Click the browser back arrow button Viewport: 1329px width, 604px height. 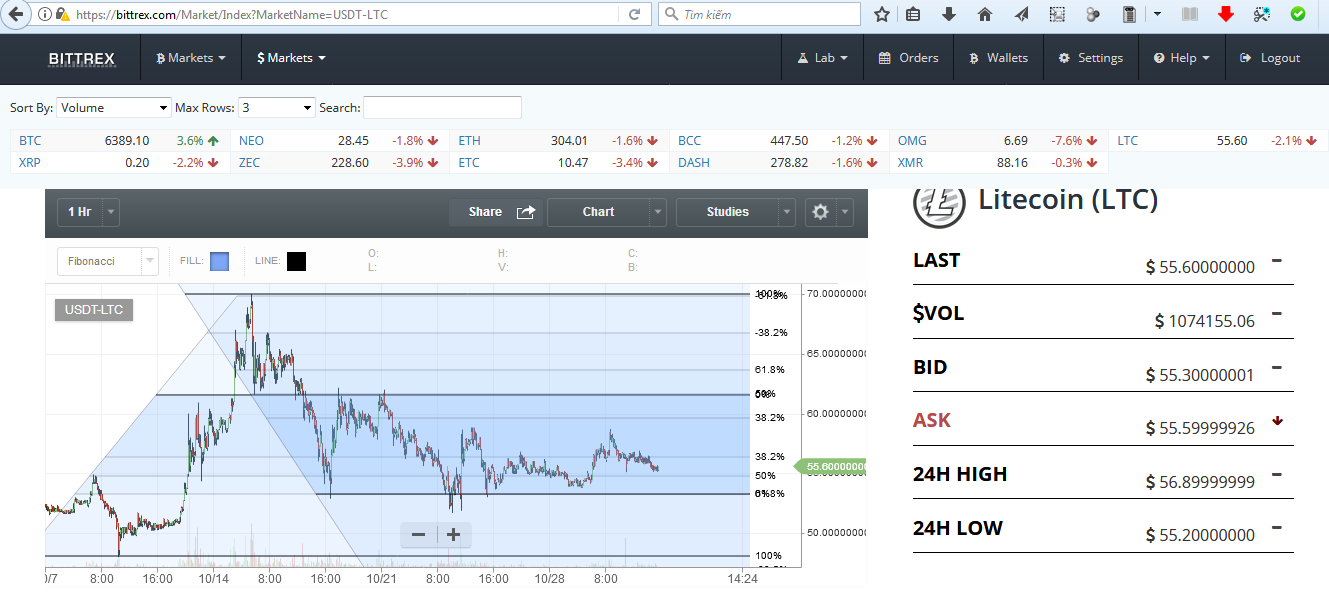point(15,15)
